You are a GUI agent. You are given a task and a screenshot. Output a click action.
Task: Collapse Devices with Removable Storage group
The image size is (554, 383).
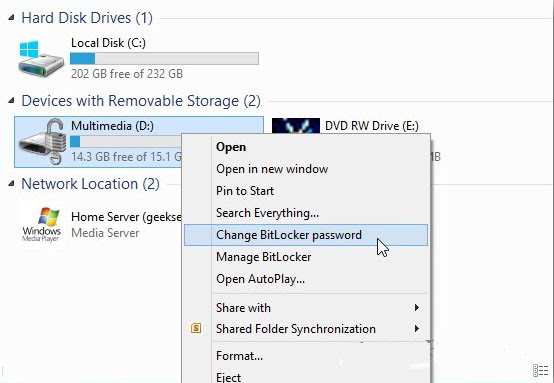pos(11,101)
